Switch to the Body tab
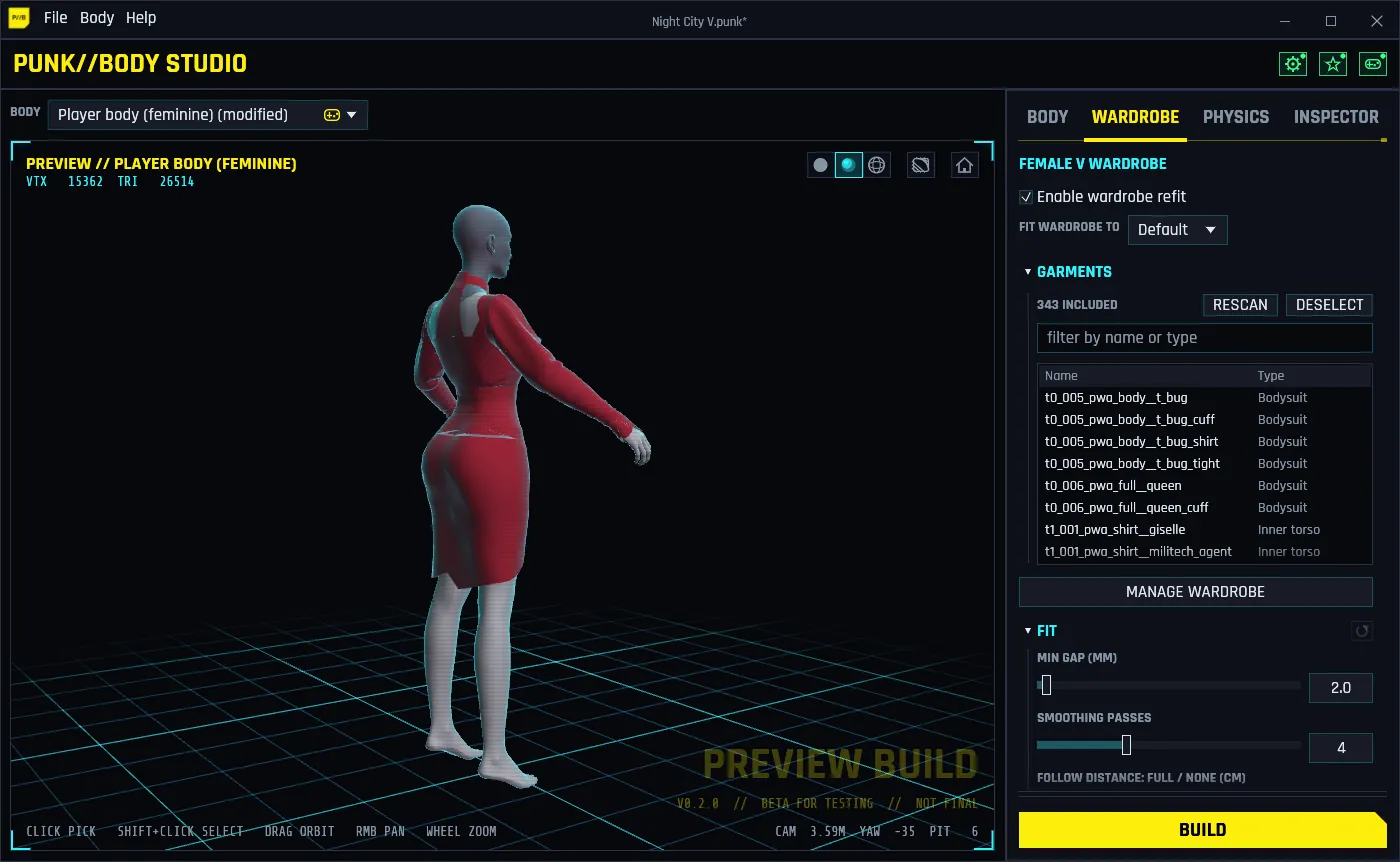This screenshot has width=1400, height=862. (x=1048, y=117)
